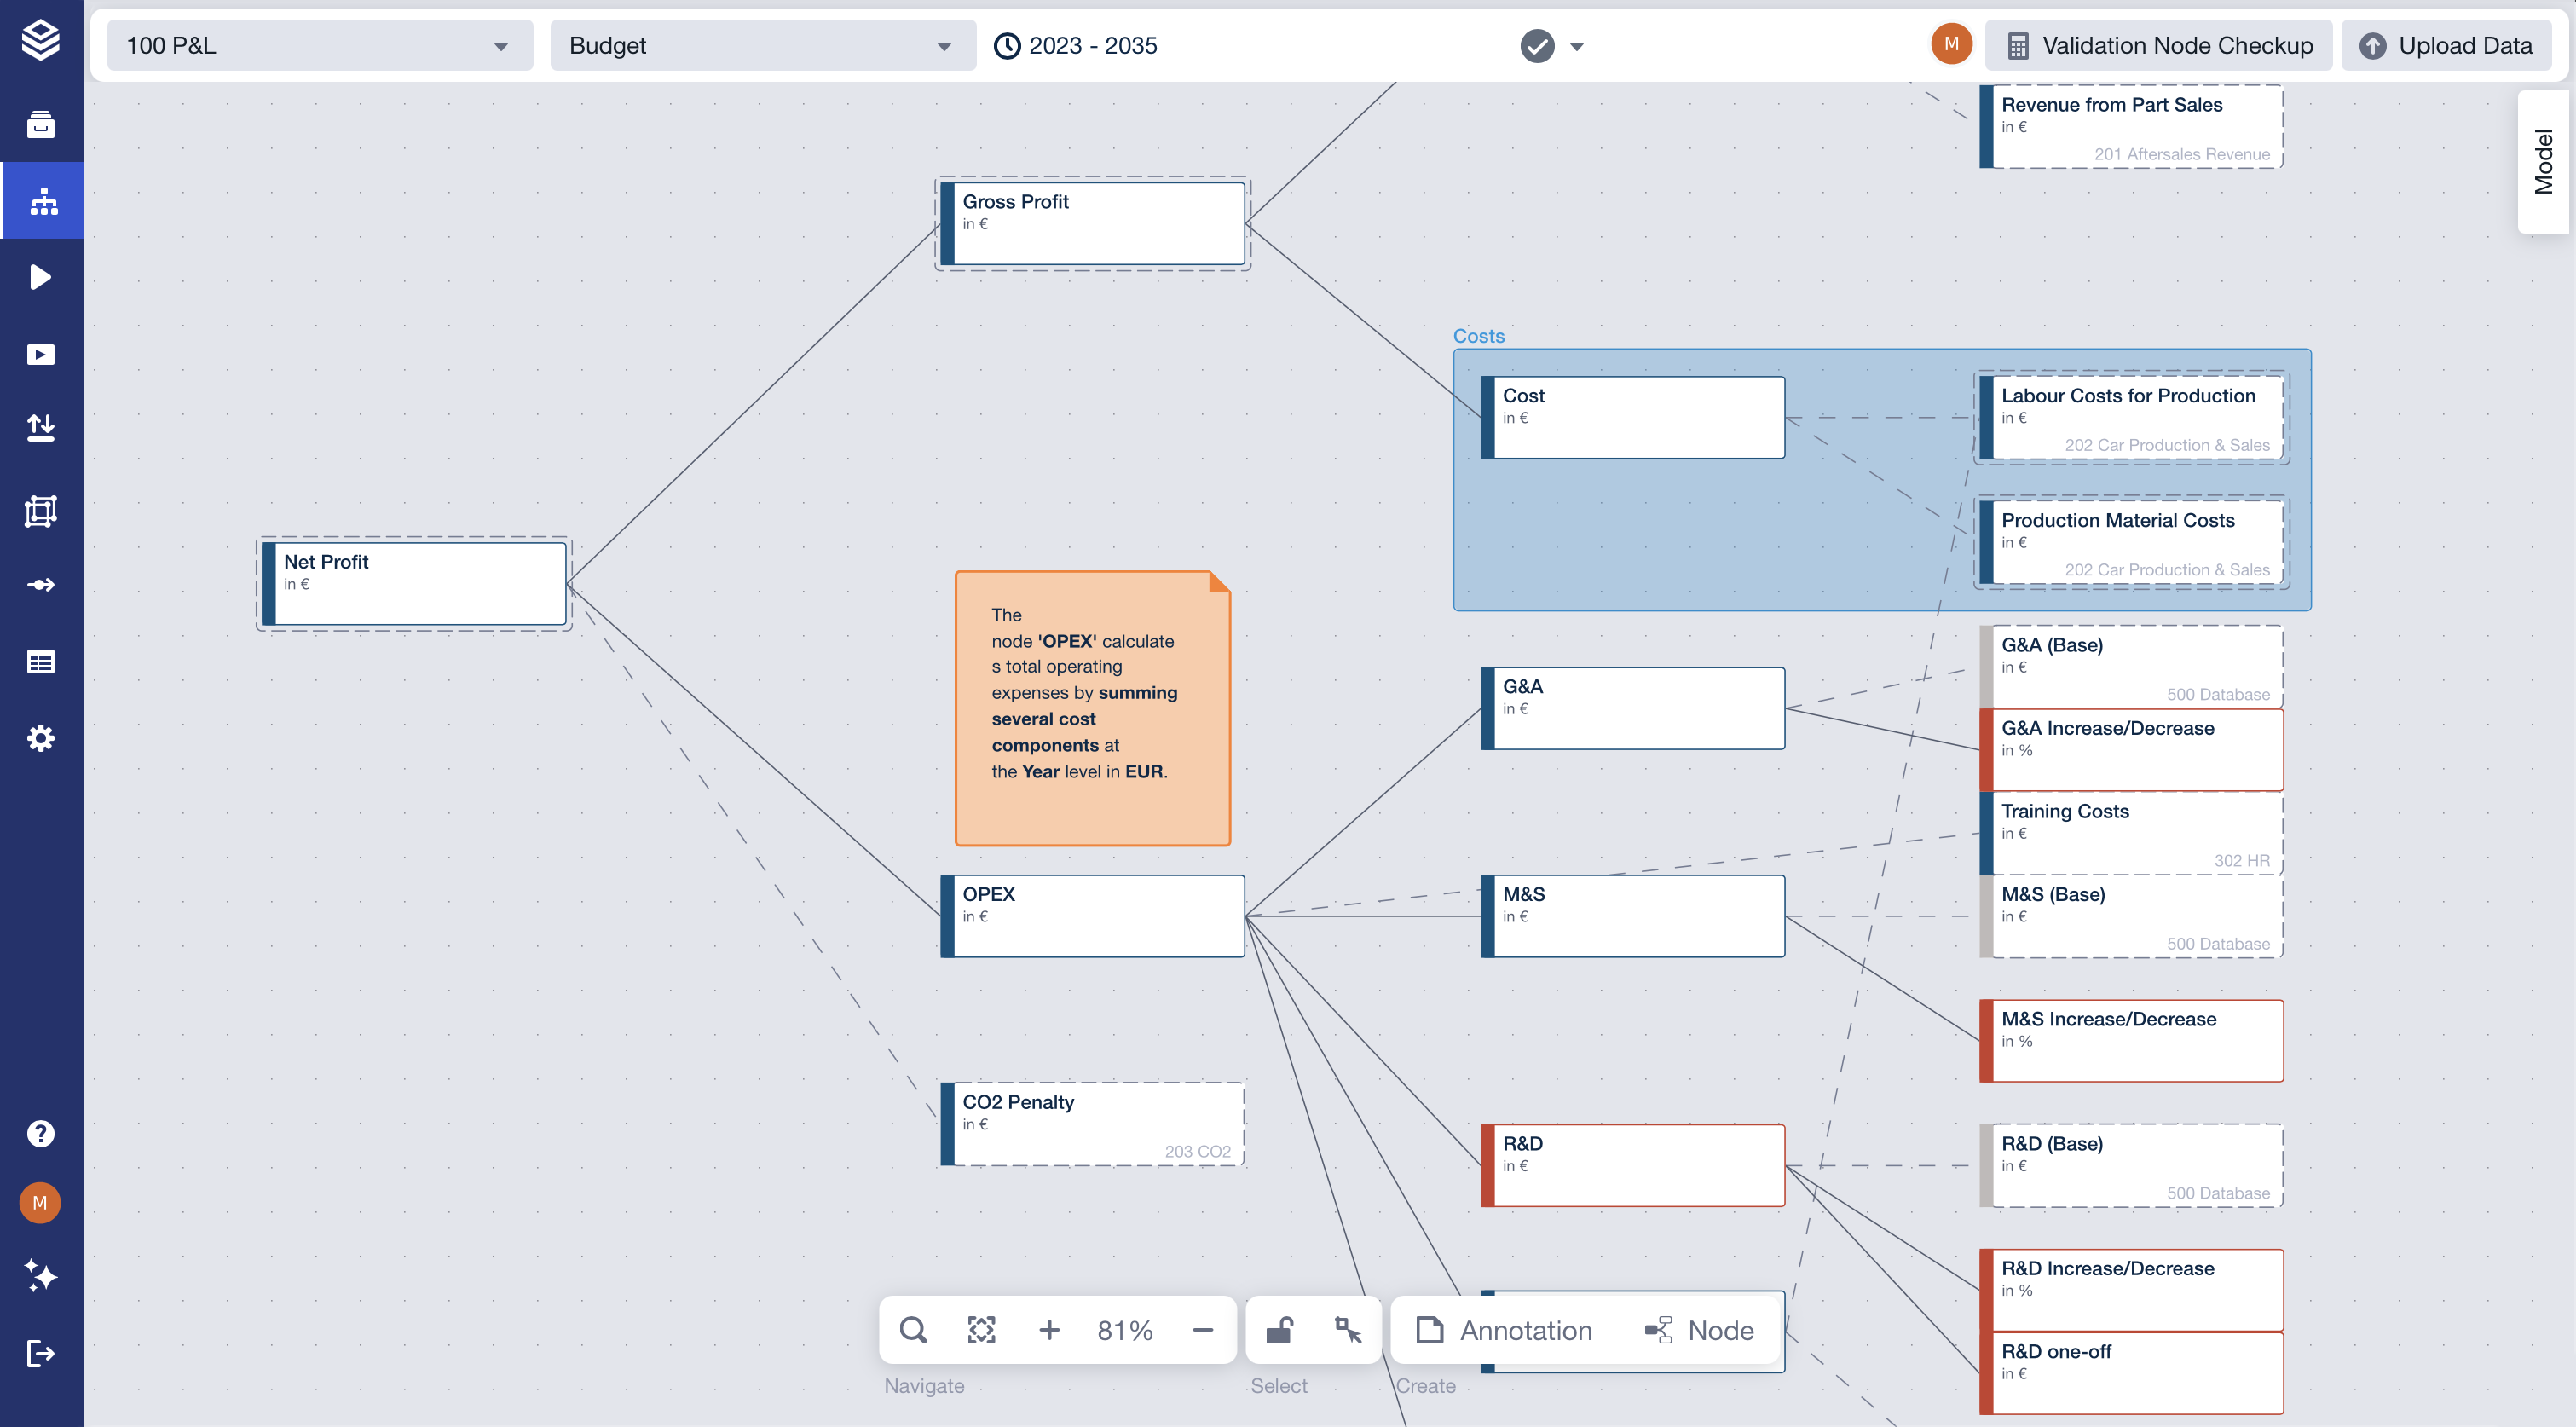Click the settings gear in sidebar
The image size is (2576, 1427).
tap(41, 738)
